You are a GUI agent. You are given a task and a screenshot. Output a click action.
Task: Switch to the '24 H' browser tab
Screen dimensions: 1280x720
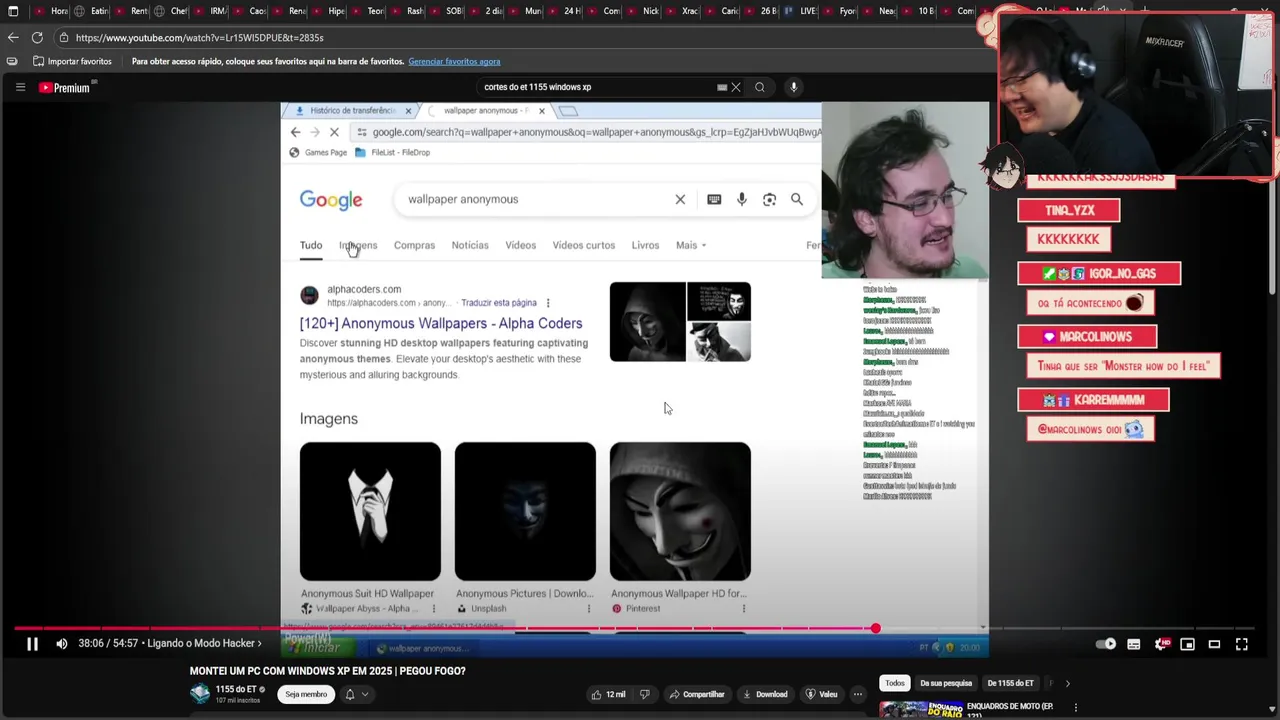pos(564,11)
